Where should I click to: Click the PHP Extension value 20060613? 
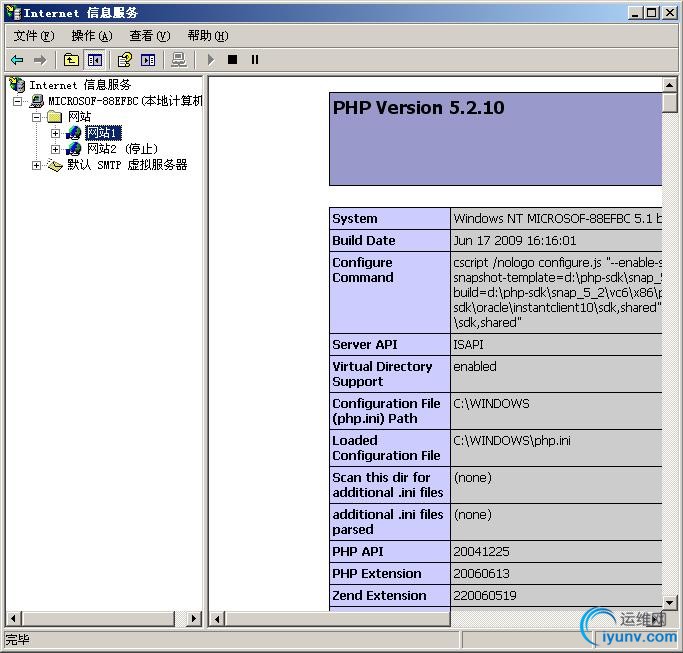coord(481,573)
